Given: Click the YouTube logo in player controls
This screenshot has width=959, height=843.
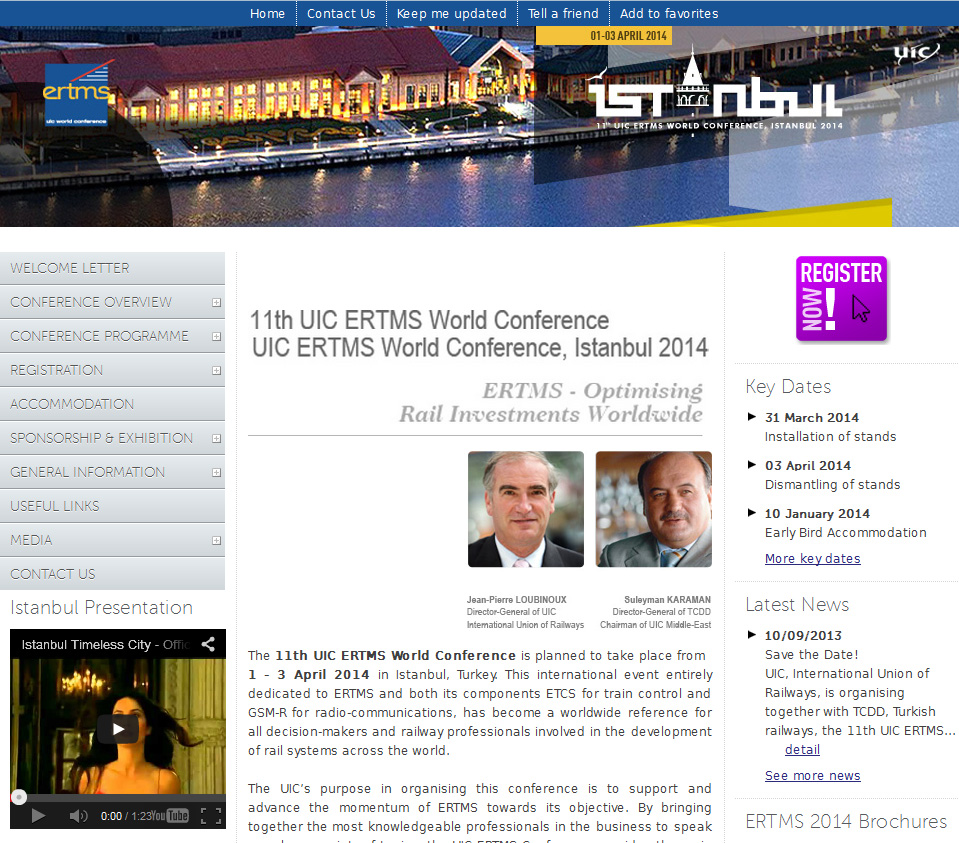Looking at the screenshot, I should point(176,816).
